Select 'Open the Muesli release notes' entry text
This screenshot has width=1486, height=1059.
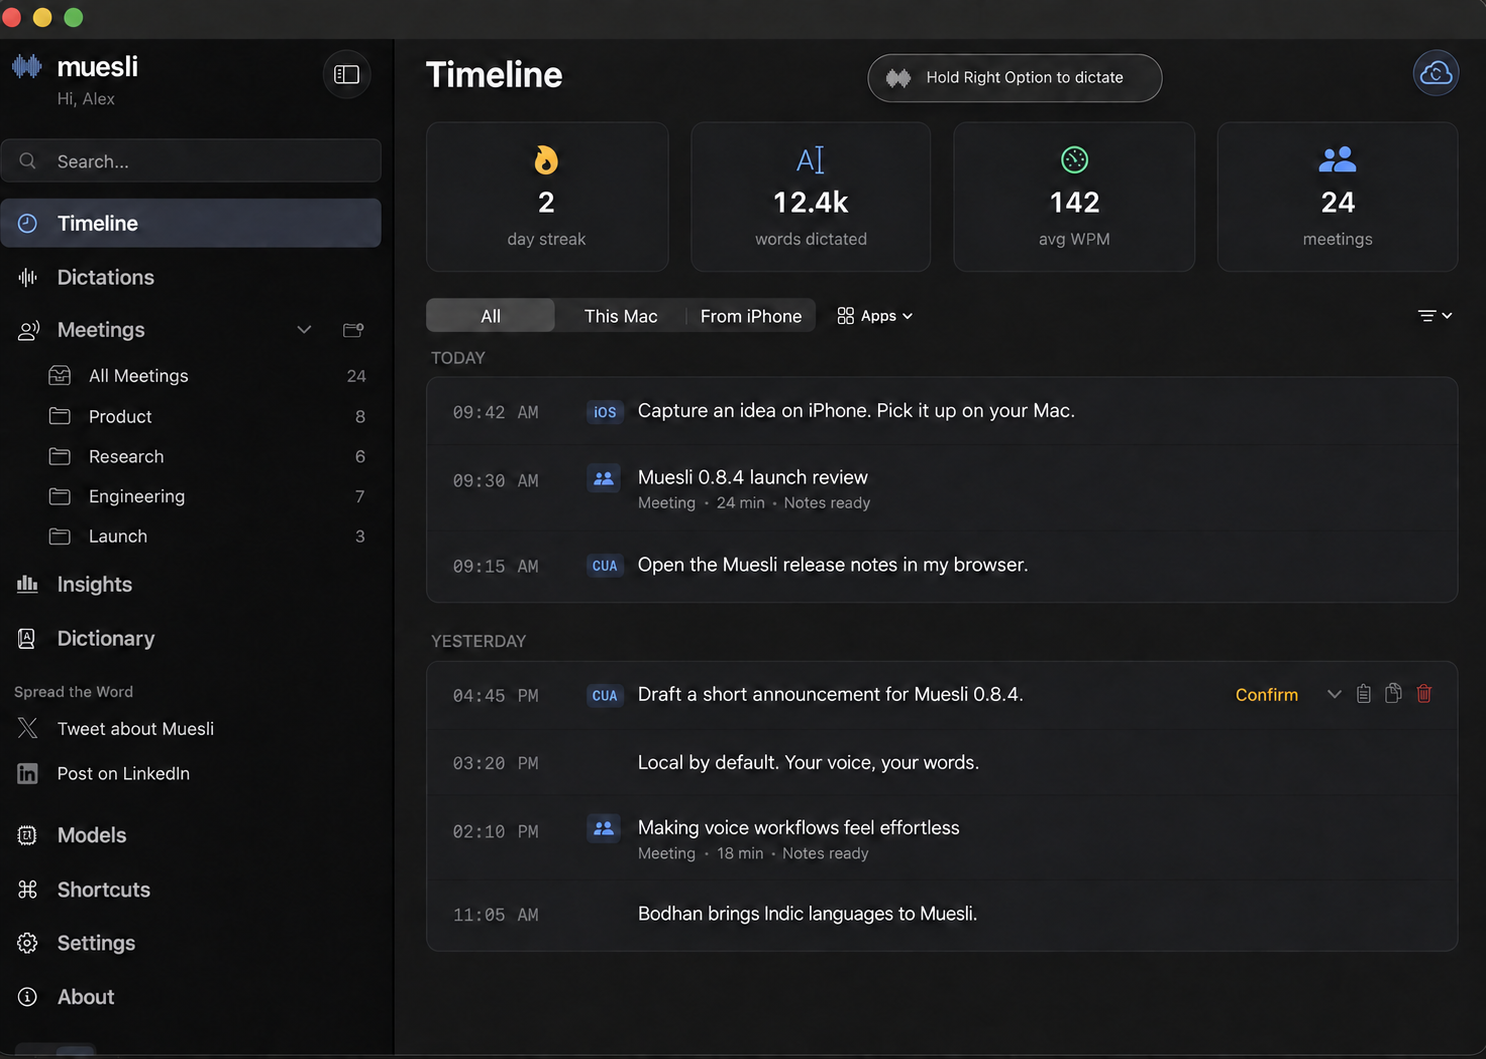click(x=833, y=565)
